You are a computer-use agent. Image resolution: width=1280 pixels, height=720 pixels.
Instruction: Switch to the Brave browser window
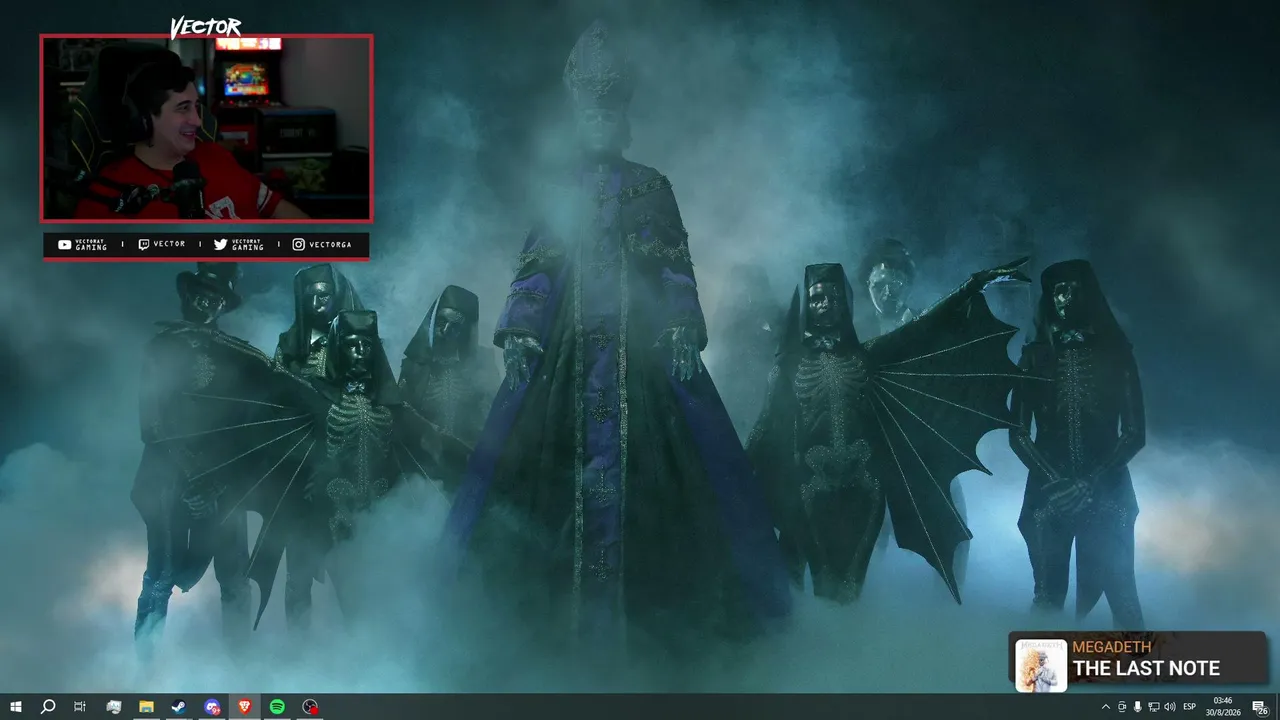[245, 707]
